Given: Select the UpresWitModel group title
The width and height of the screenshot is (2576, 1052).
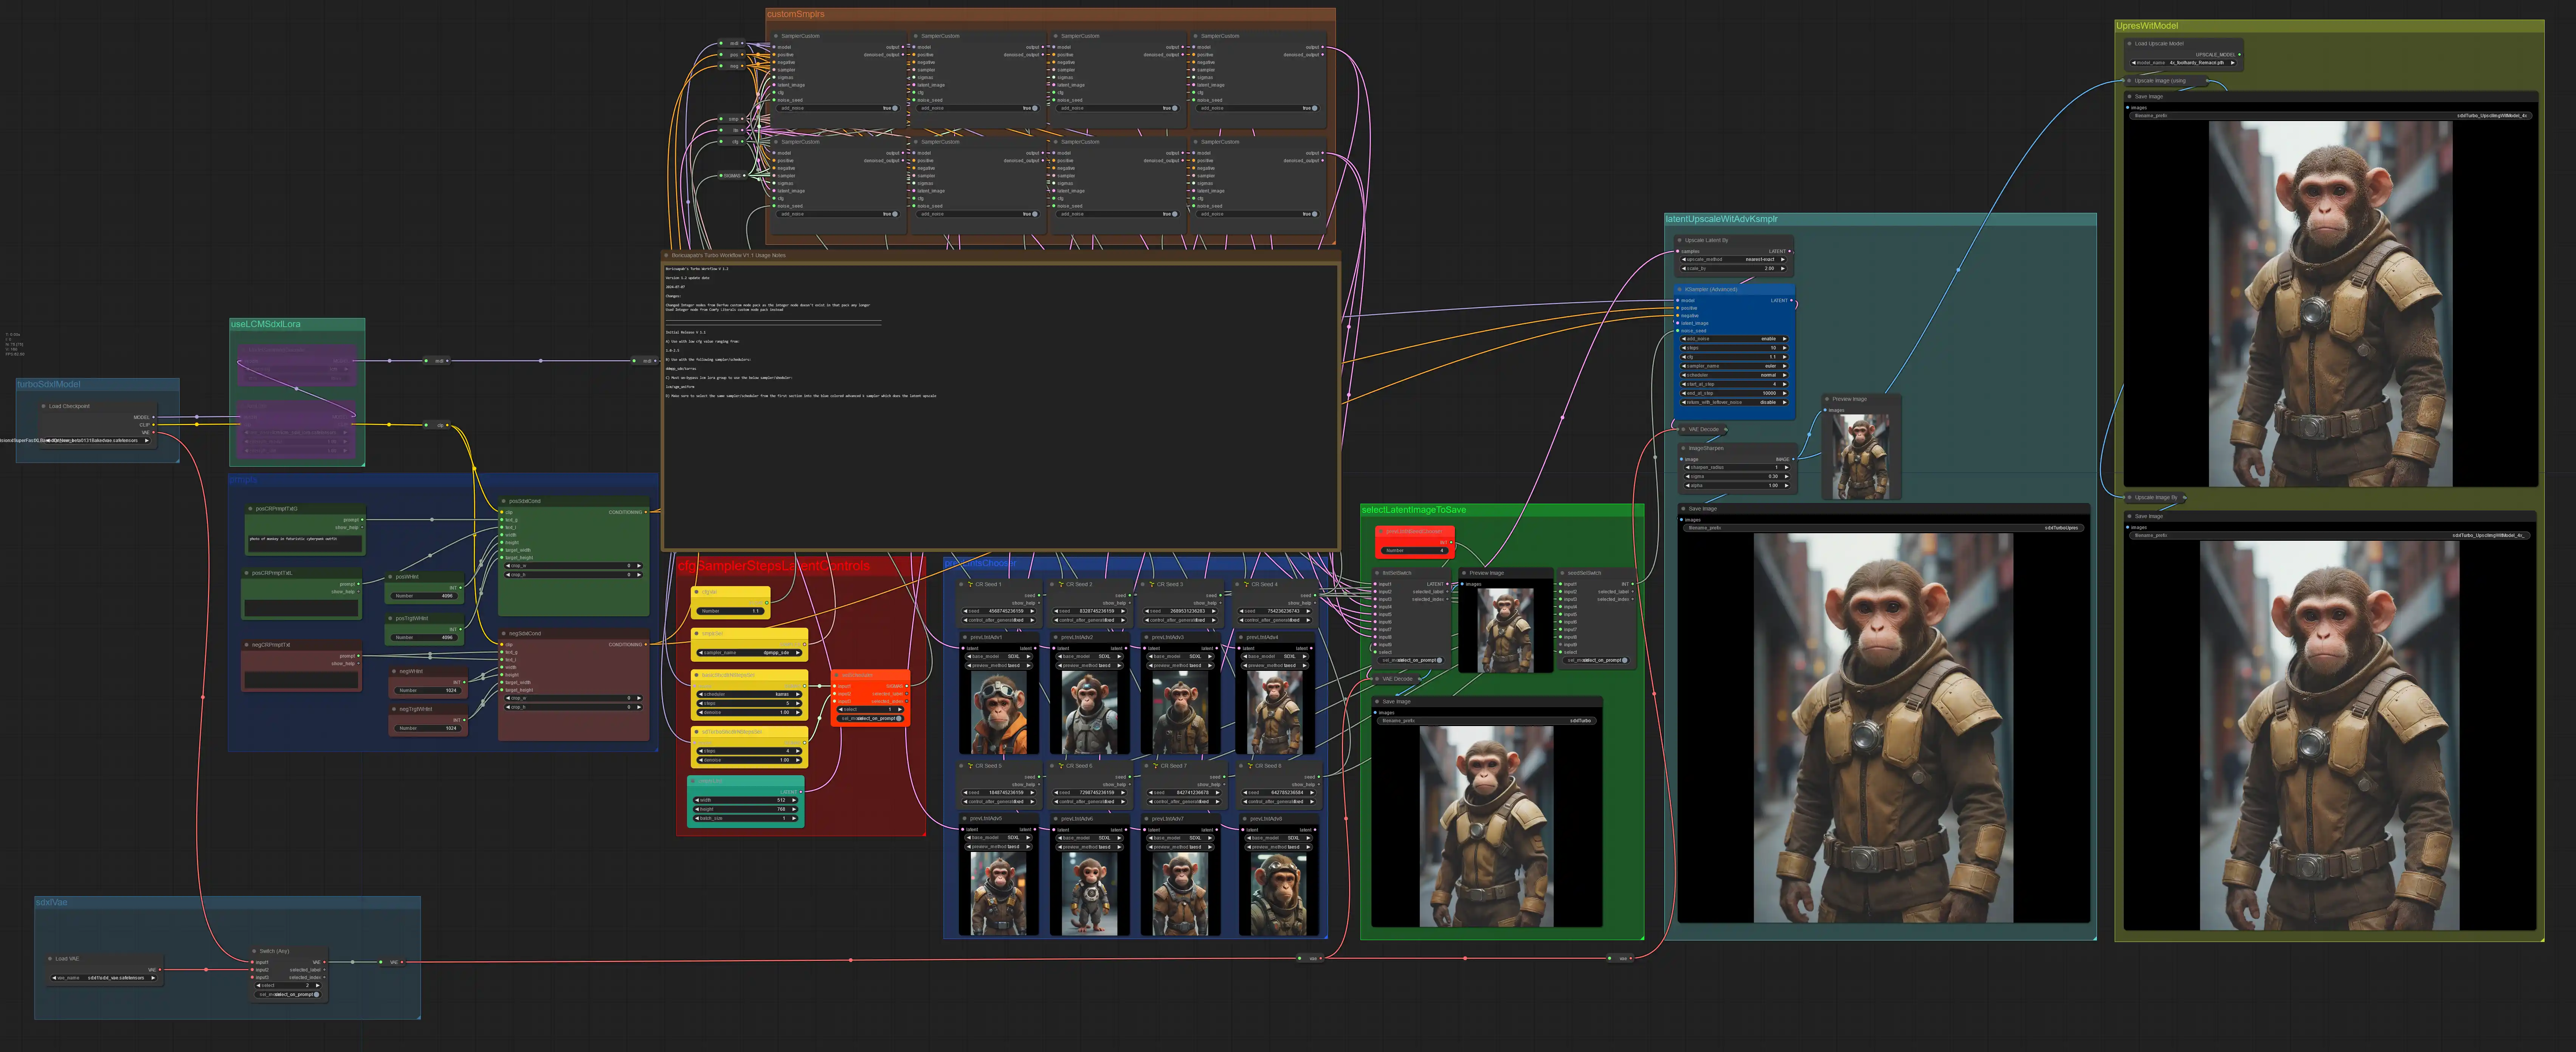Looking at the screenshot, I should [2147, 26].
